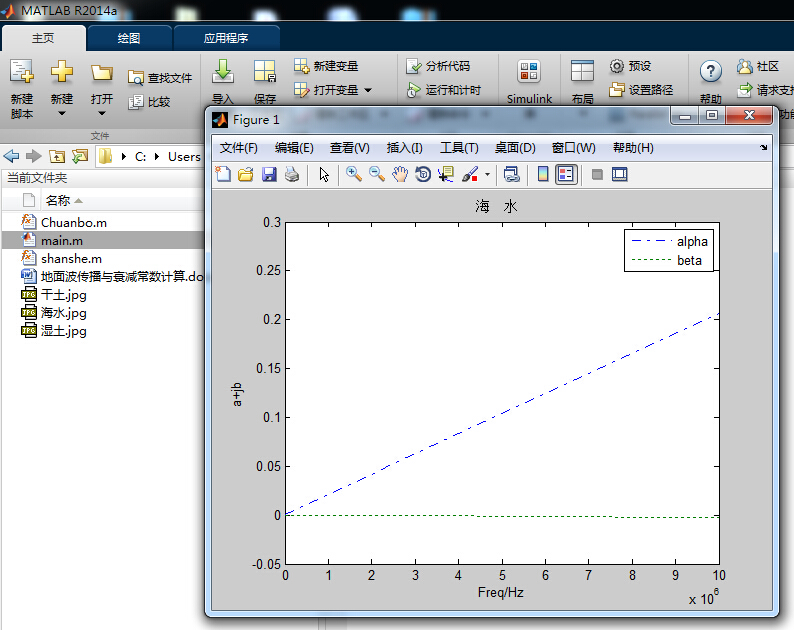Click Open File icon in Figure toolbar
Image resolution: width=794 pixels, height=630 pixels.
[x=246, y=175]
